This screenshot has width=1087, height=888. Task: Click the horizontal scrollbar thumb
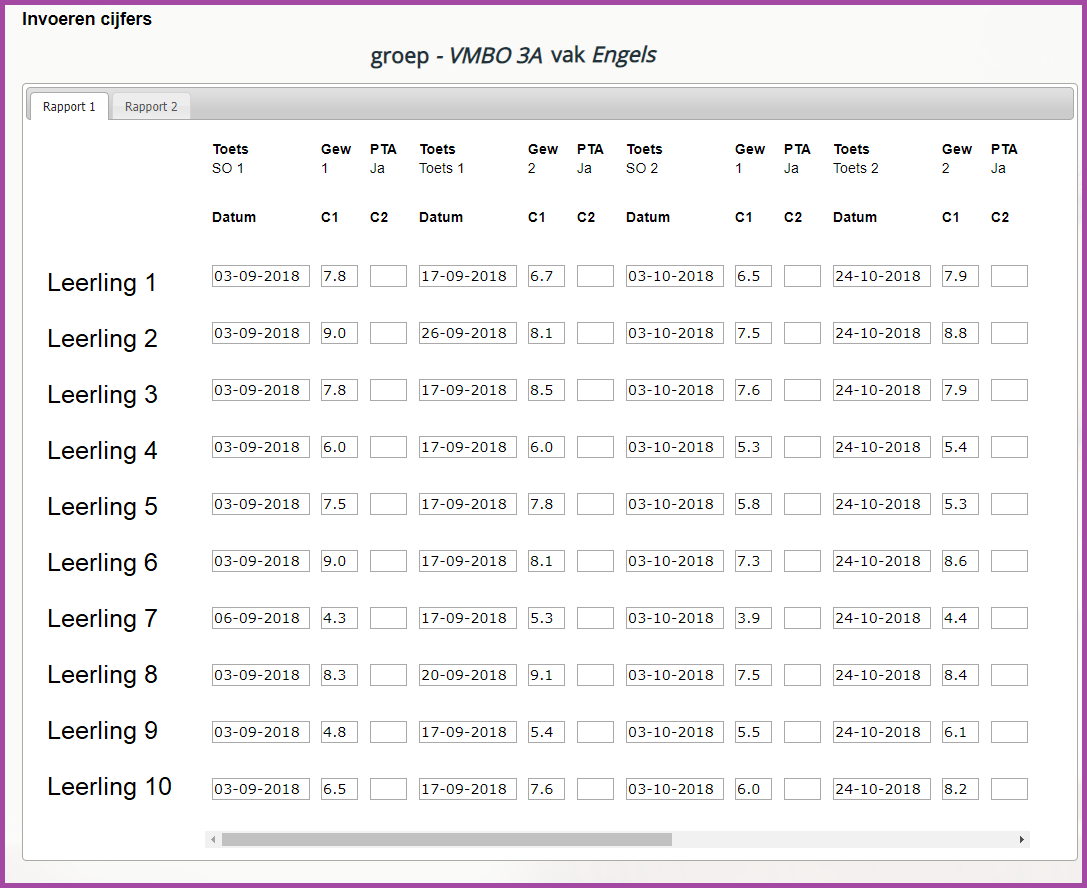tap(446, 840)
